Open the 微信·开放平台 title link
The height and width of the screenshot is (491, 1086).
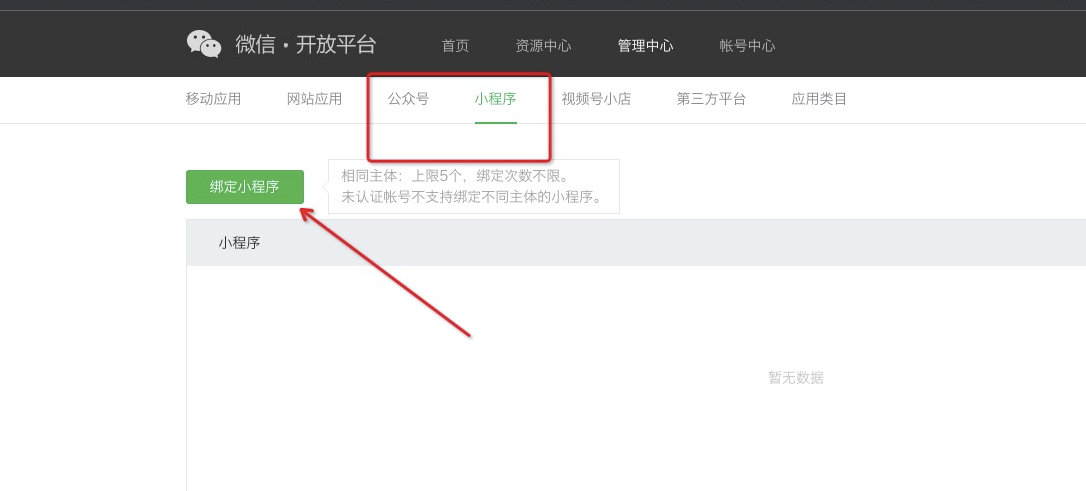(305, 45)
